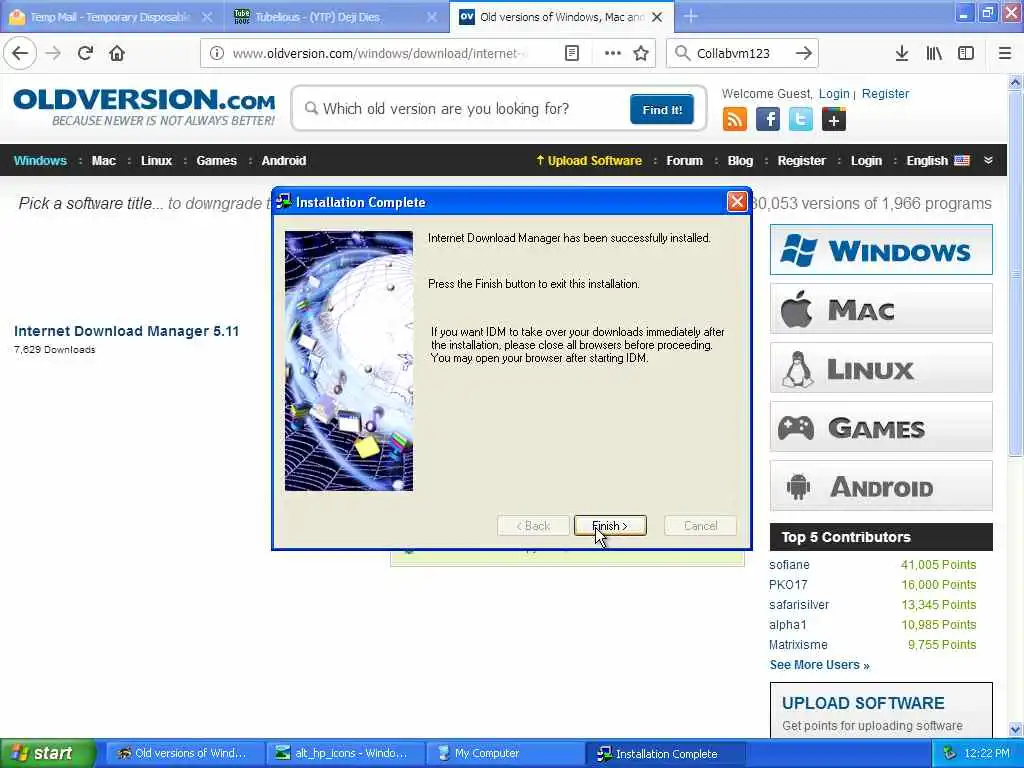Open the Twitter icon on OldVersion
This screenshot has height=768, width=1024.
click(x=801, y=120)
